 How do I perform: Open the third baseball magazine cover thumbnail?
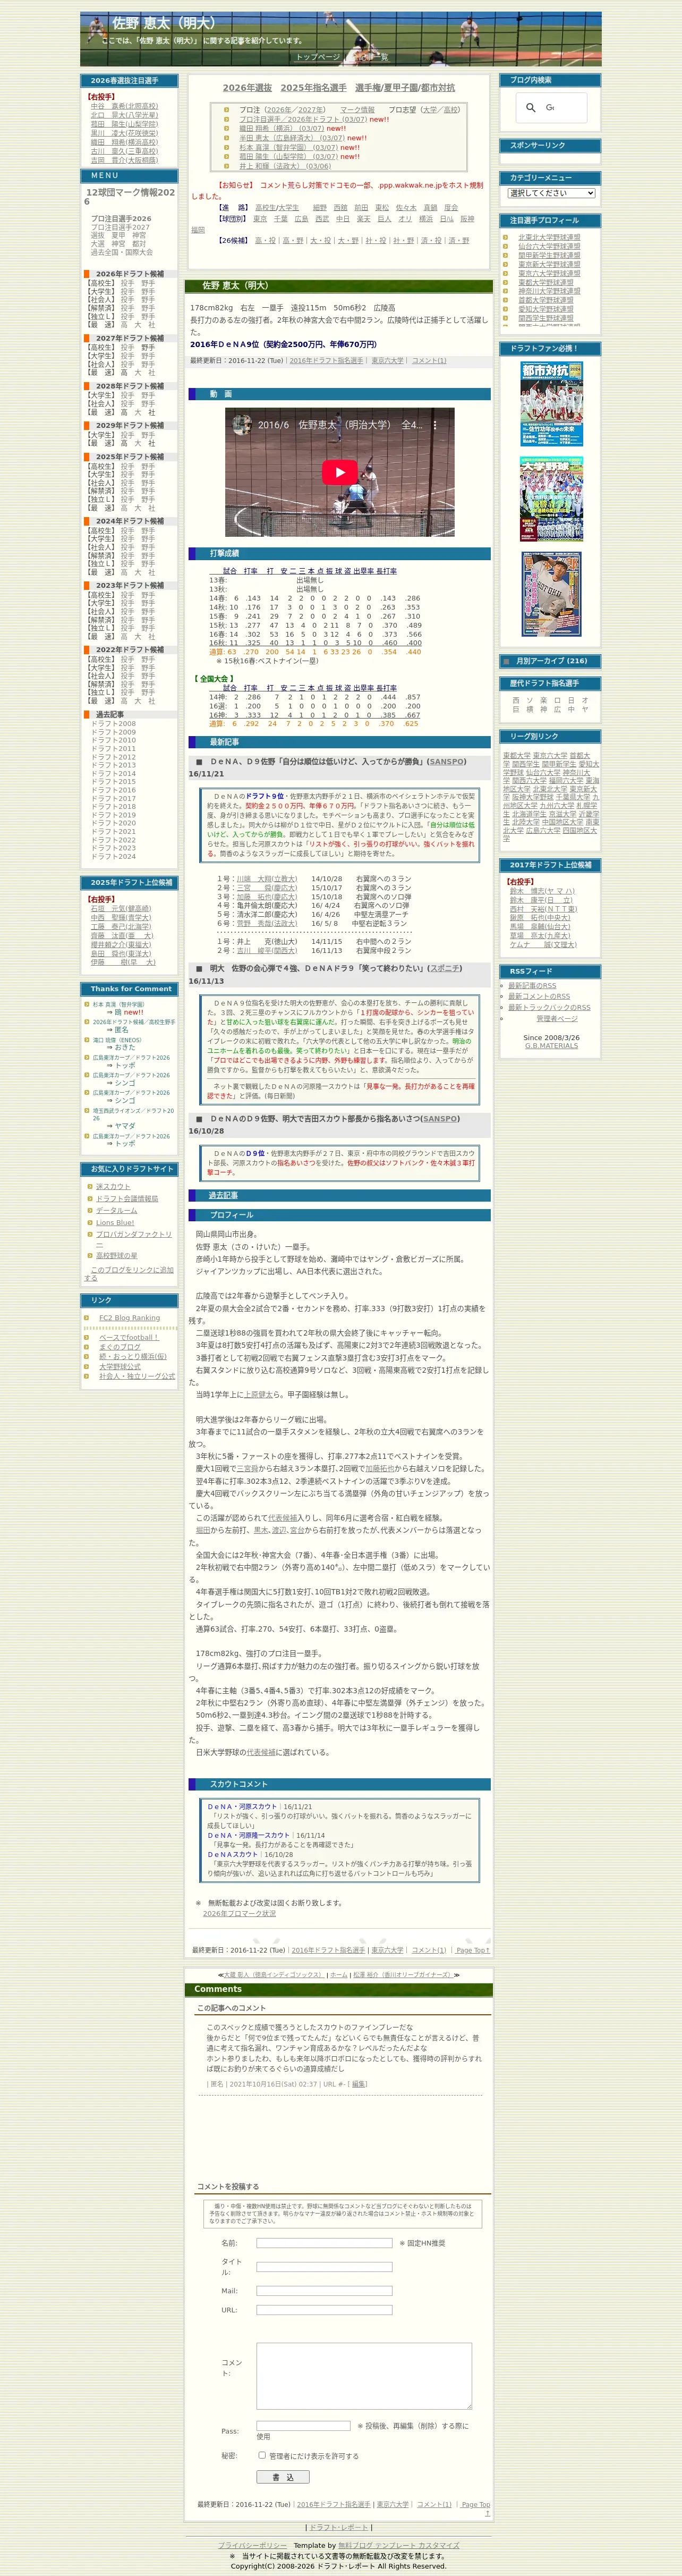pos(551,594)
